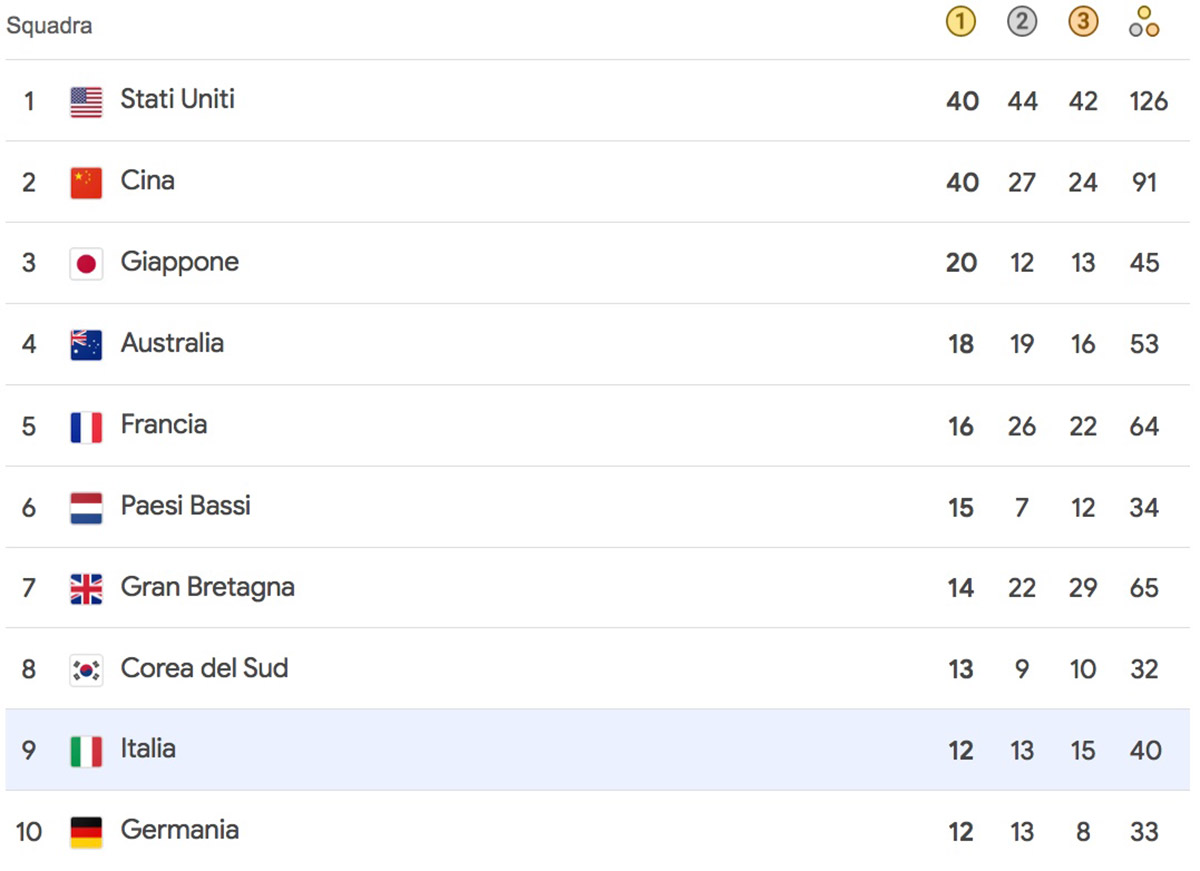Click the silver medal column icon
The width and height of the screenshot is (1200, 871).
click(1021, 21)
